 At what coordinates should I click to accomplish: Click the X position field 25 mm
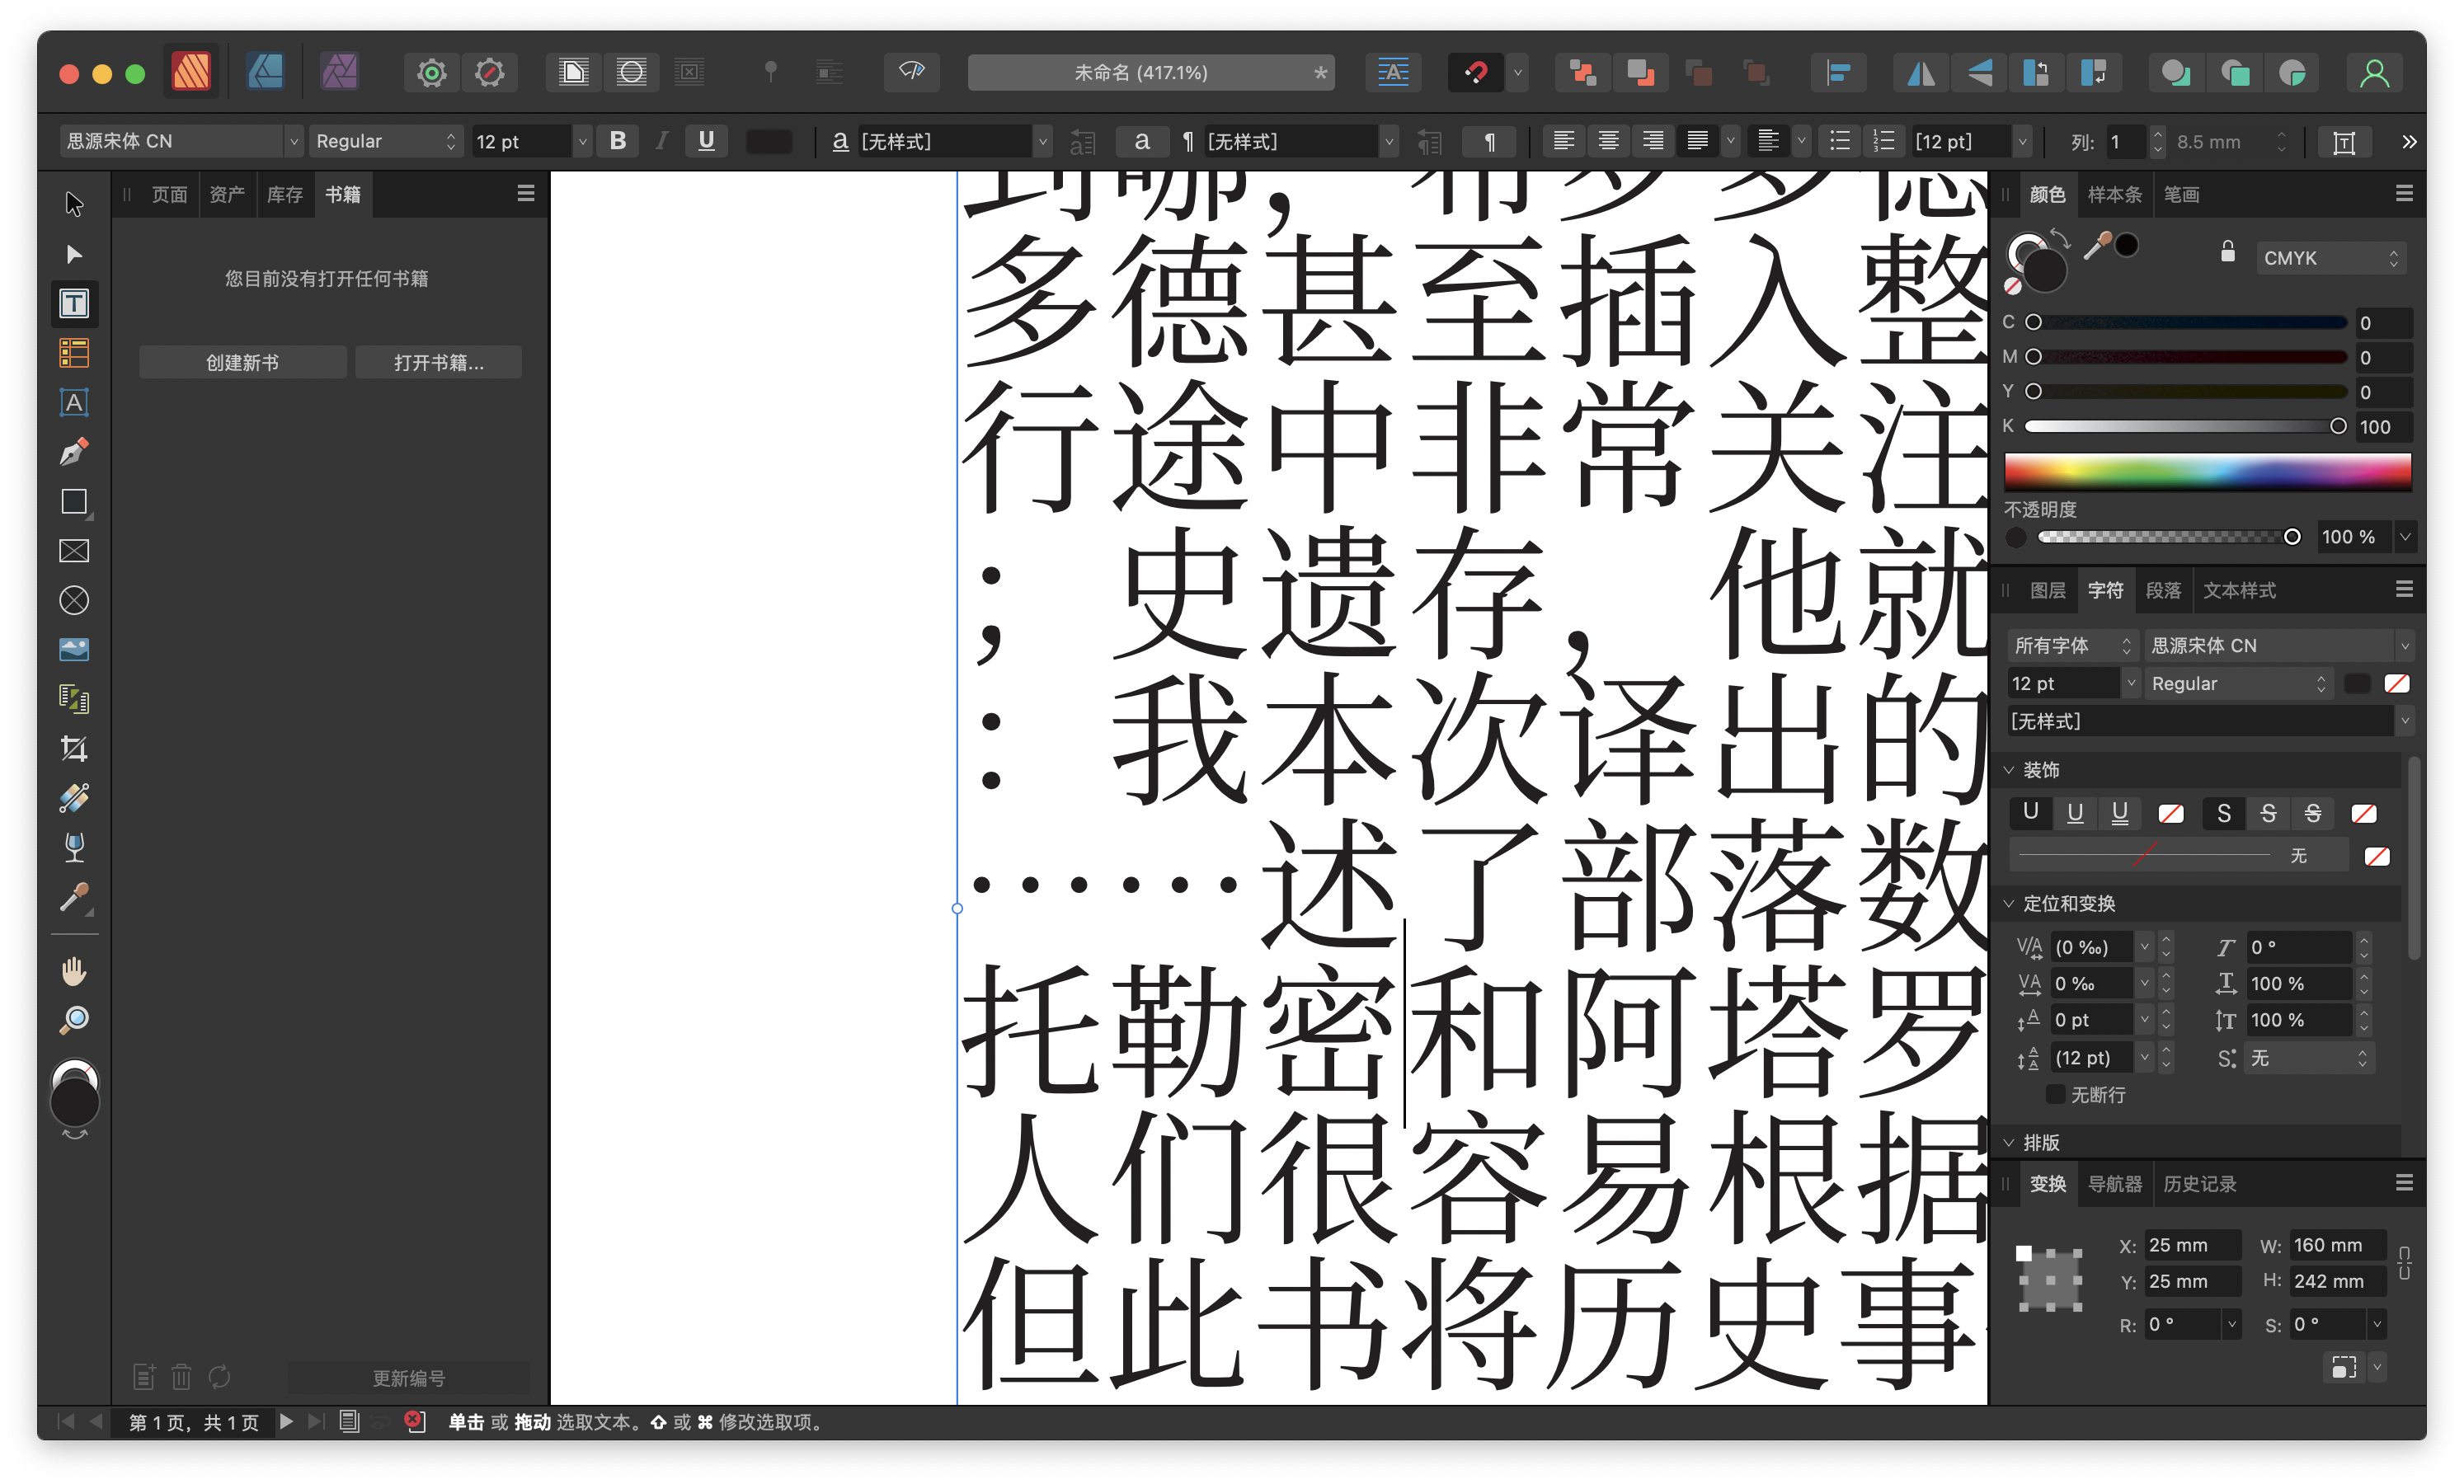coord(2191,1245)
